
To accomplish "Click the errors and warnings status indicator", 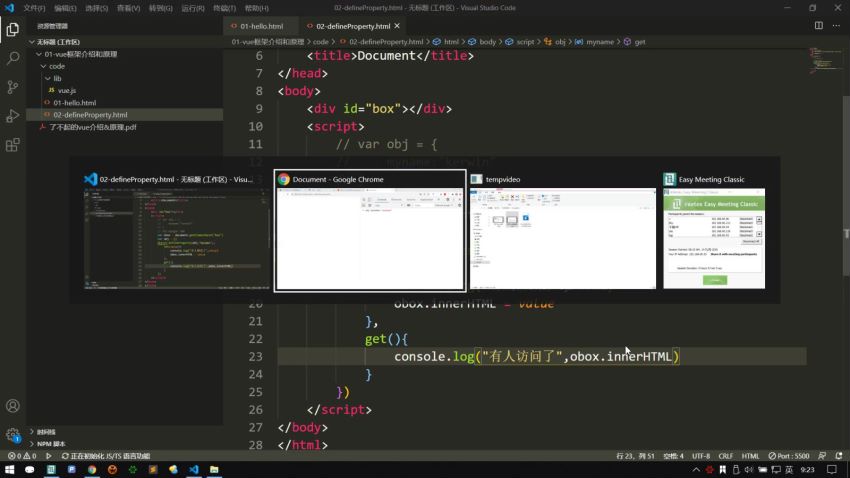I will pos(22,456).
